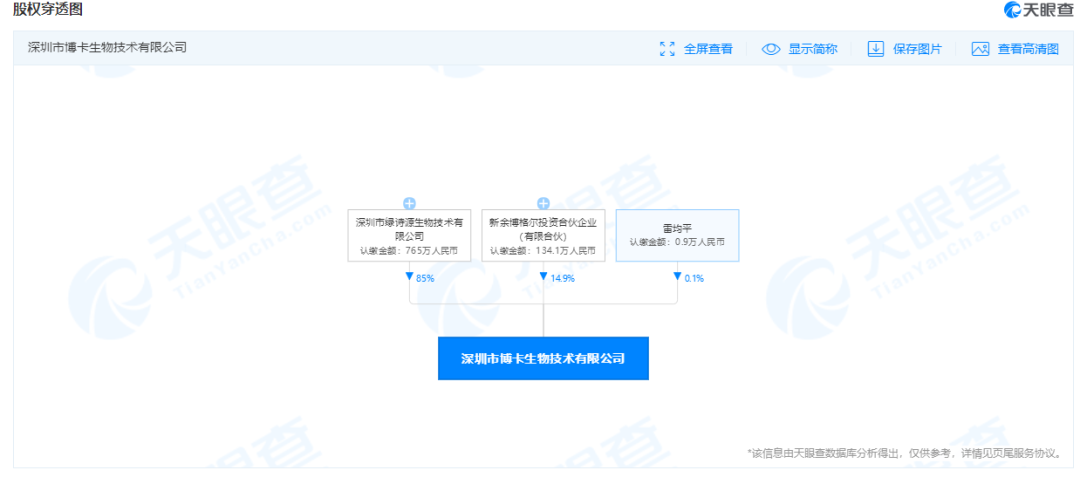The width and height of the screenshot is (1080, 477).
Task: Toggle the eye icon for short names
Action: coord(770,48)
